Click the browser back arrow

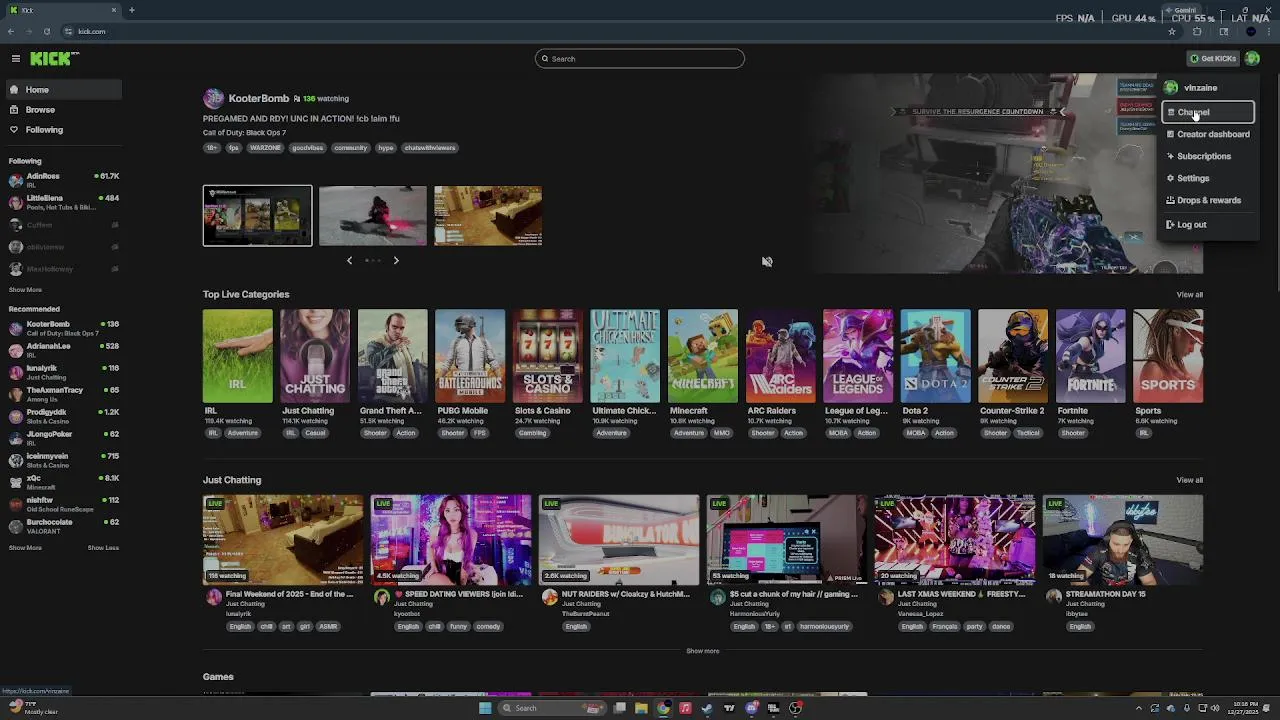coord(11,32)
